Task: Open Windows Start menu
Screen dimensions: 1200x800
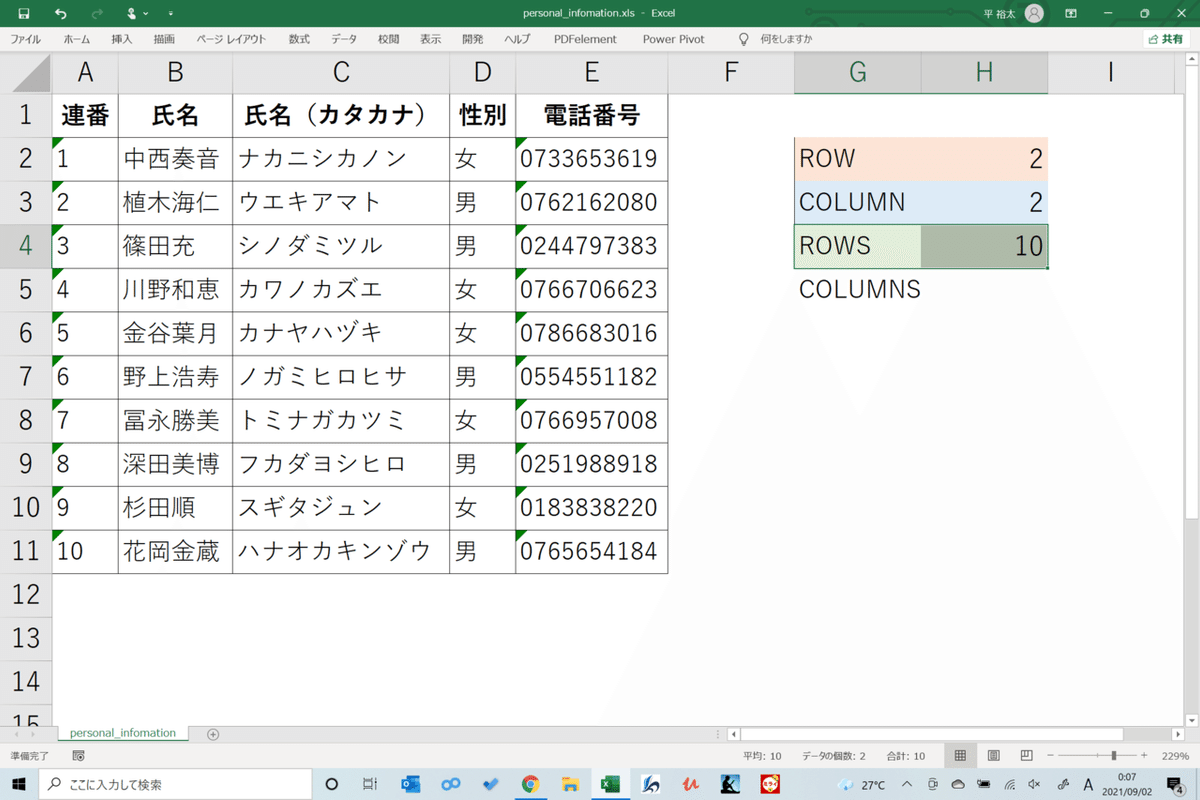Action: pyautogui.click(x=19, y=784)
